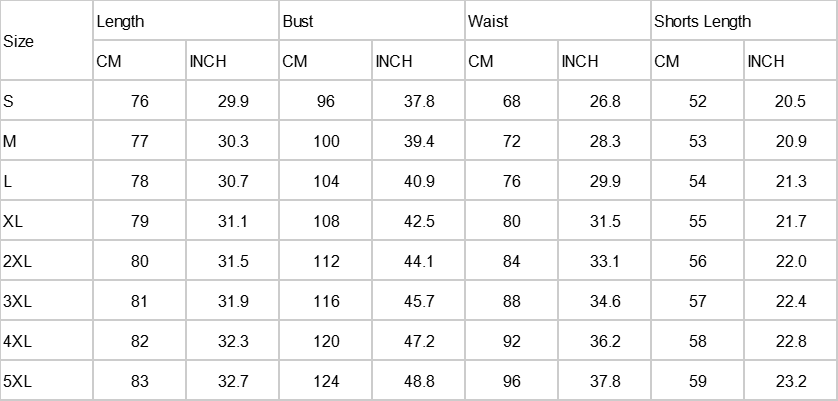Select the 3XL size row label
The width and height of the screenshot is (838, 401).
coord(46,301)
